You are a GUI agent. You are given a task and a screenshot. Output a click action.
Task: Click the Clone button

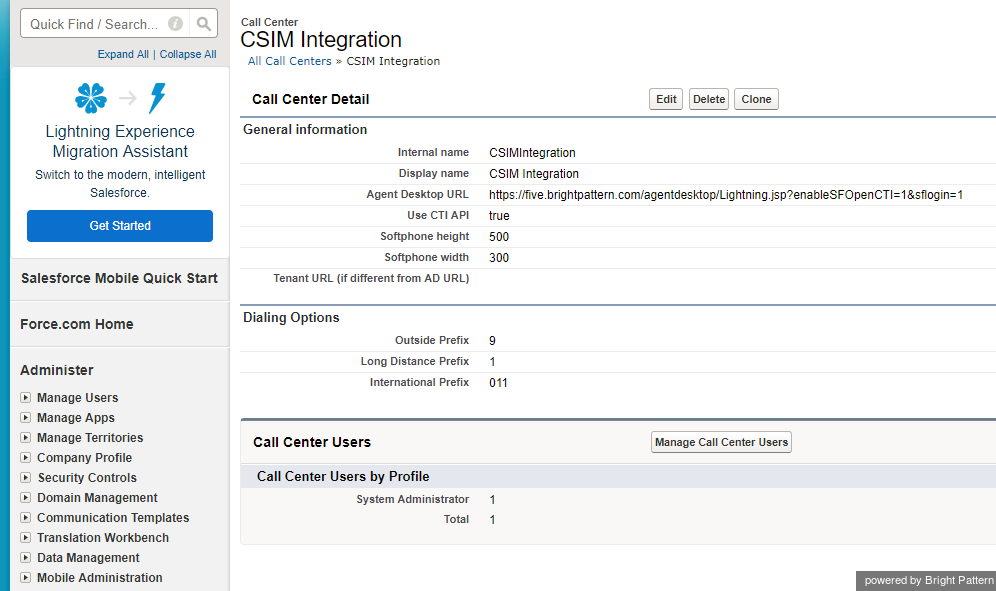[x=756, y=99]
